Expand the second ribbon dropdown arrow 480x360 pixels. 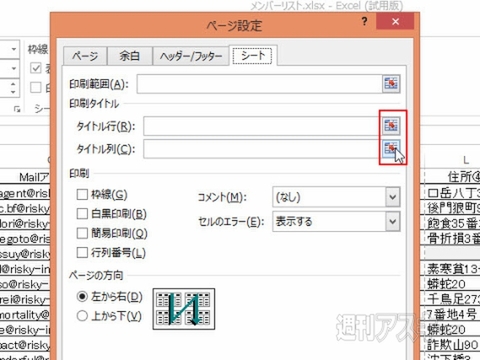pos(13,68)
